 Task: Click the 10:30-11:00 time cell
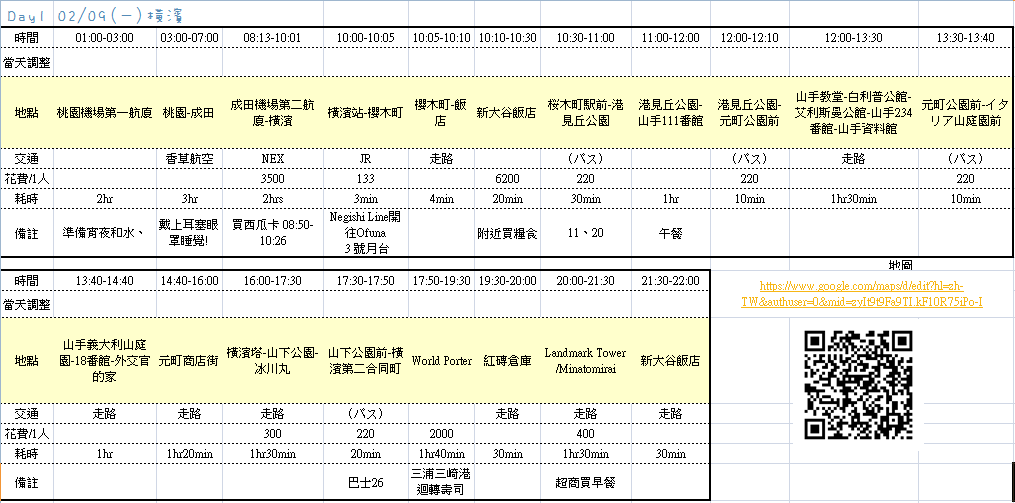click(x=585, y=38)
